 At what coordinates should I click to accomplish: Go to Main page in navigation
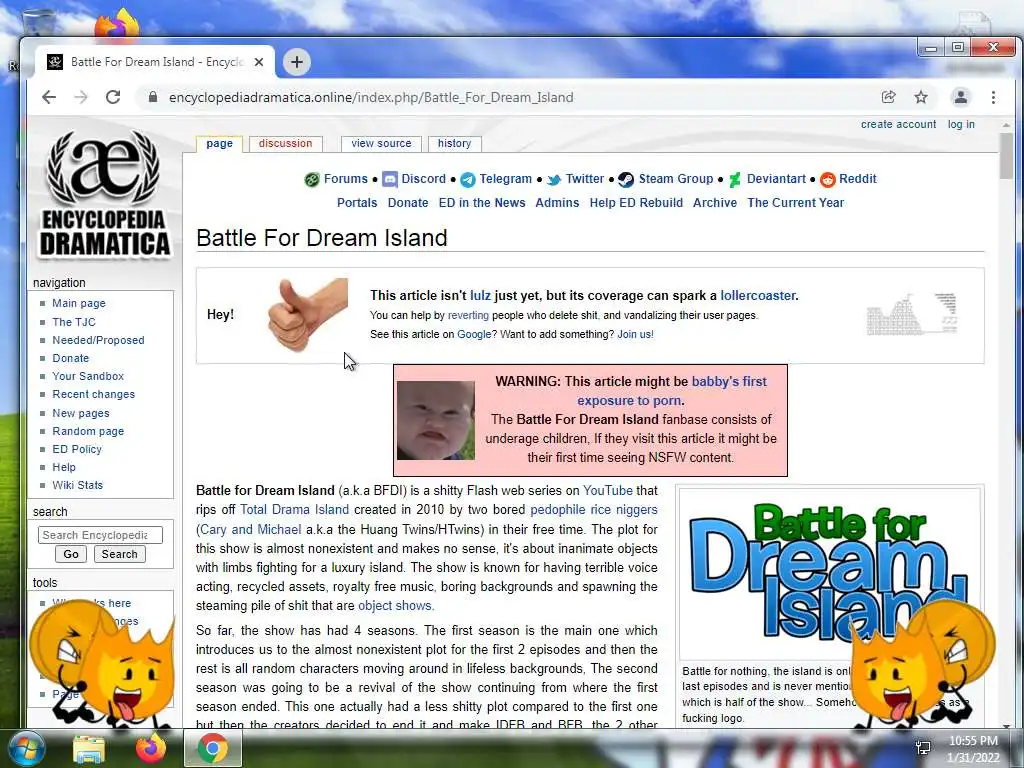pyautogui.click(x=79, y=303)
